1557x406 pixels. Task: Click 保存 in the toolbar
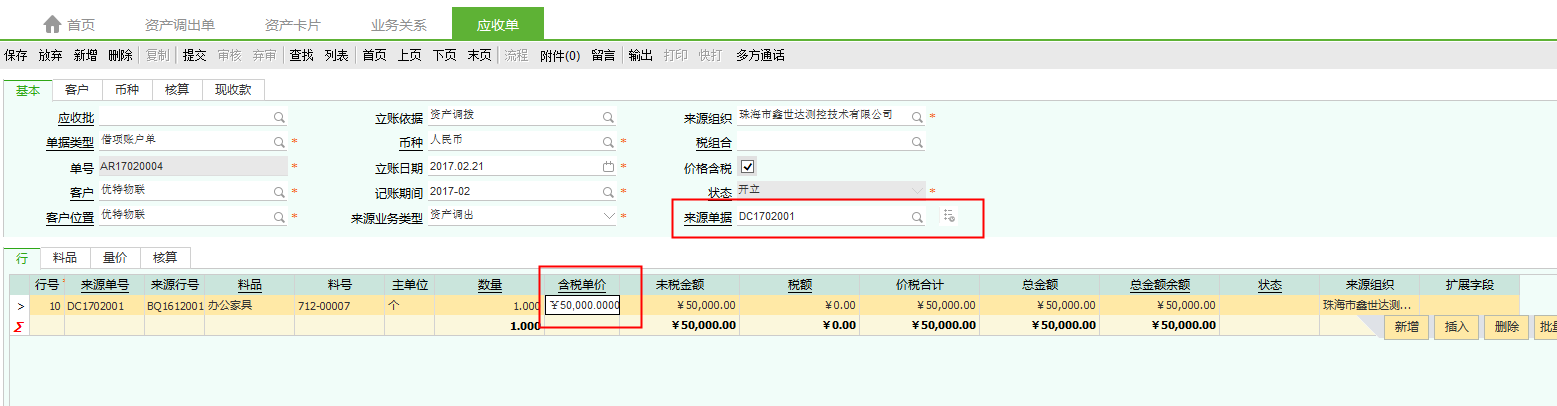16,56
